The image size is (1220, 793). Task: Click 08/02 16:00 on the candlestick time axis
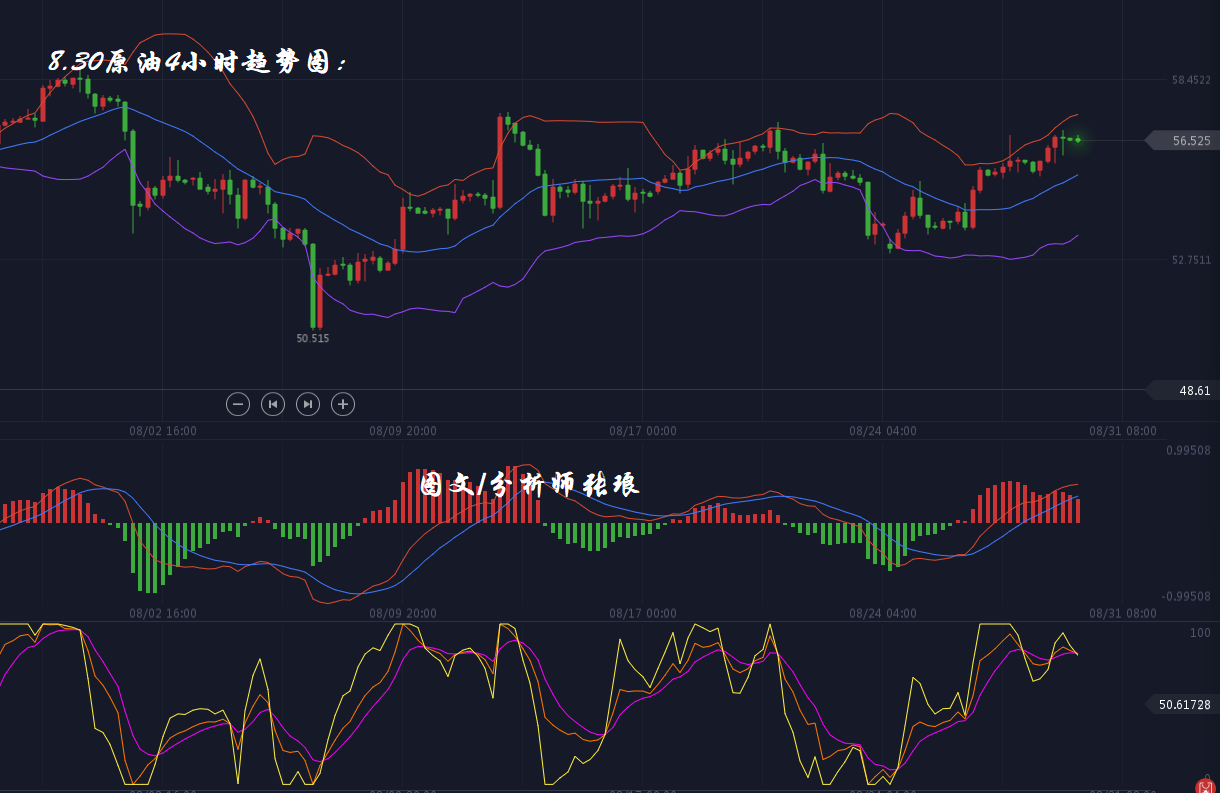tap(163, 431)
